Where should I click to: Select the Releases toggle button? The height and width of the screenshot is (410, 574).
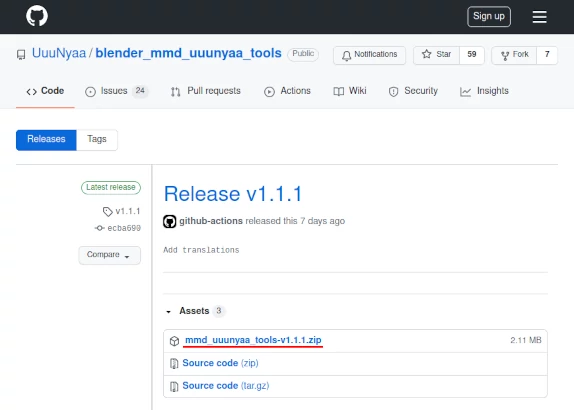46,139
